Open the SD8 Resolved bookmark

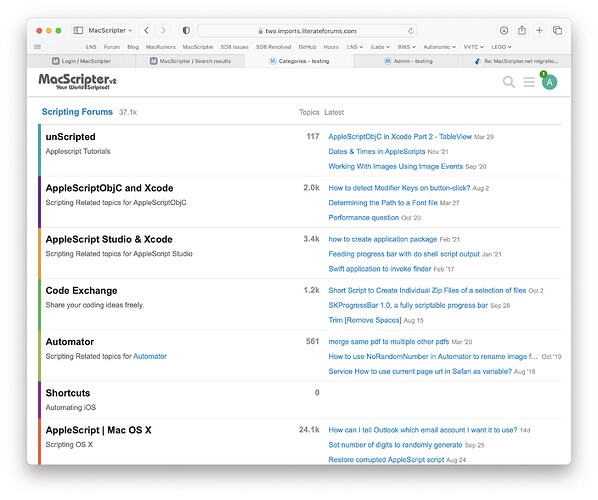click(273, 47)
